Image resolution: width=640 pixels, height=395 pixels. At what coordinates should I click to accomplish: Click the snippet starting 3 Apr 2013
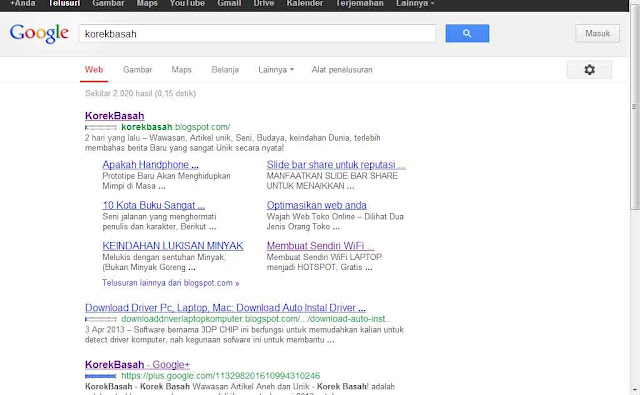[x=244, y=335]
